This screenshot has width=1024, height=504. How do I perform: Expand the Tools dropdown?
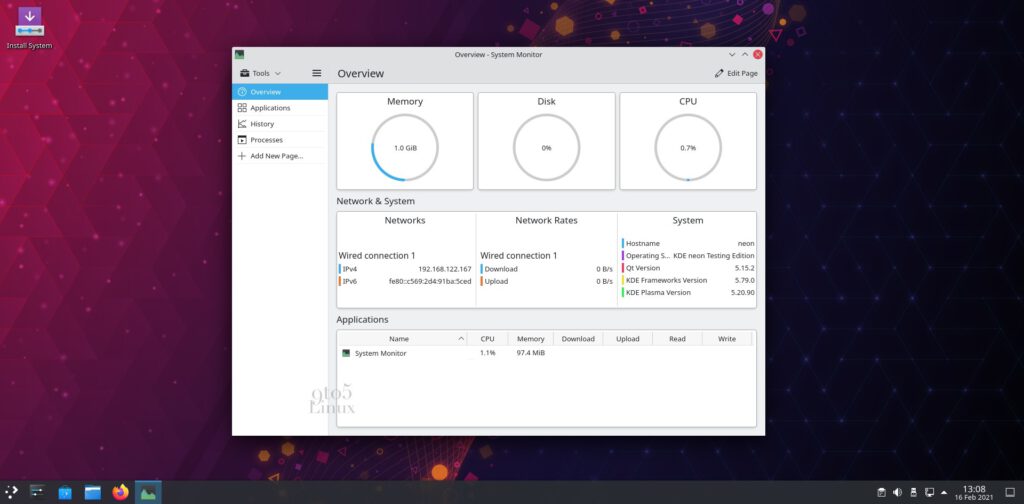pyautogui.click(x=260, y=73)
